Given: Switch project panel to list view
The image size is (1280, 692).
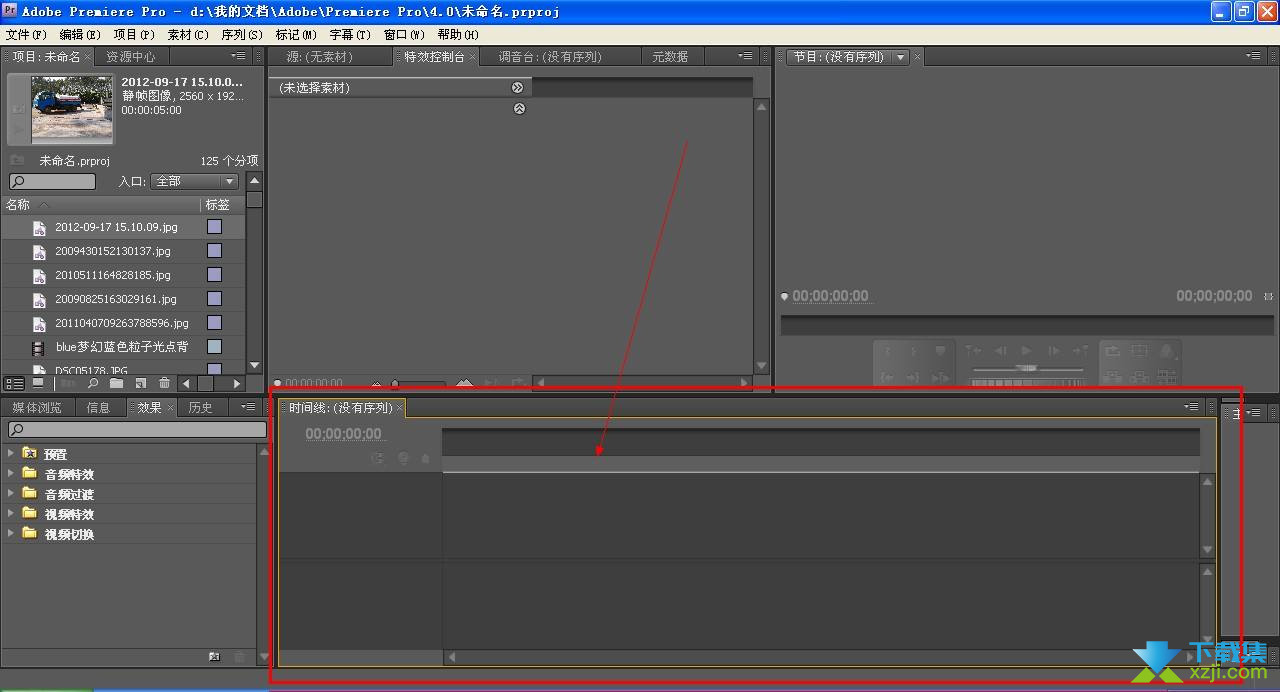Looking at the screenshot, I should 15,383.
